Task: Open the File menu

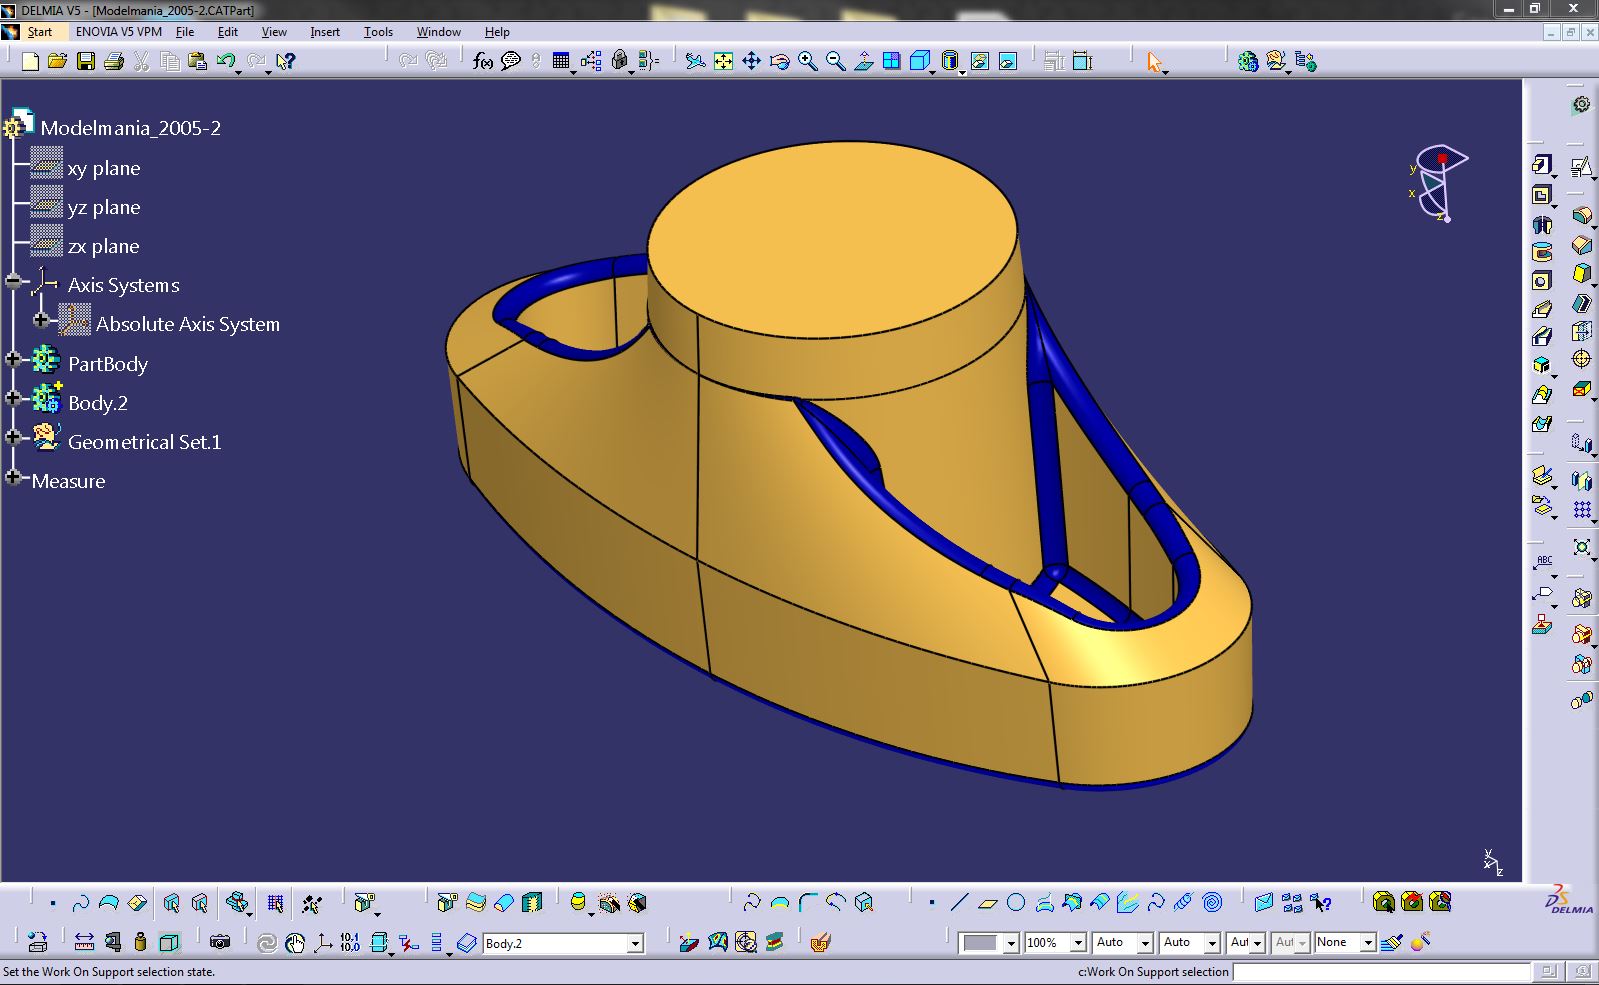Action: tap(185, 32)
